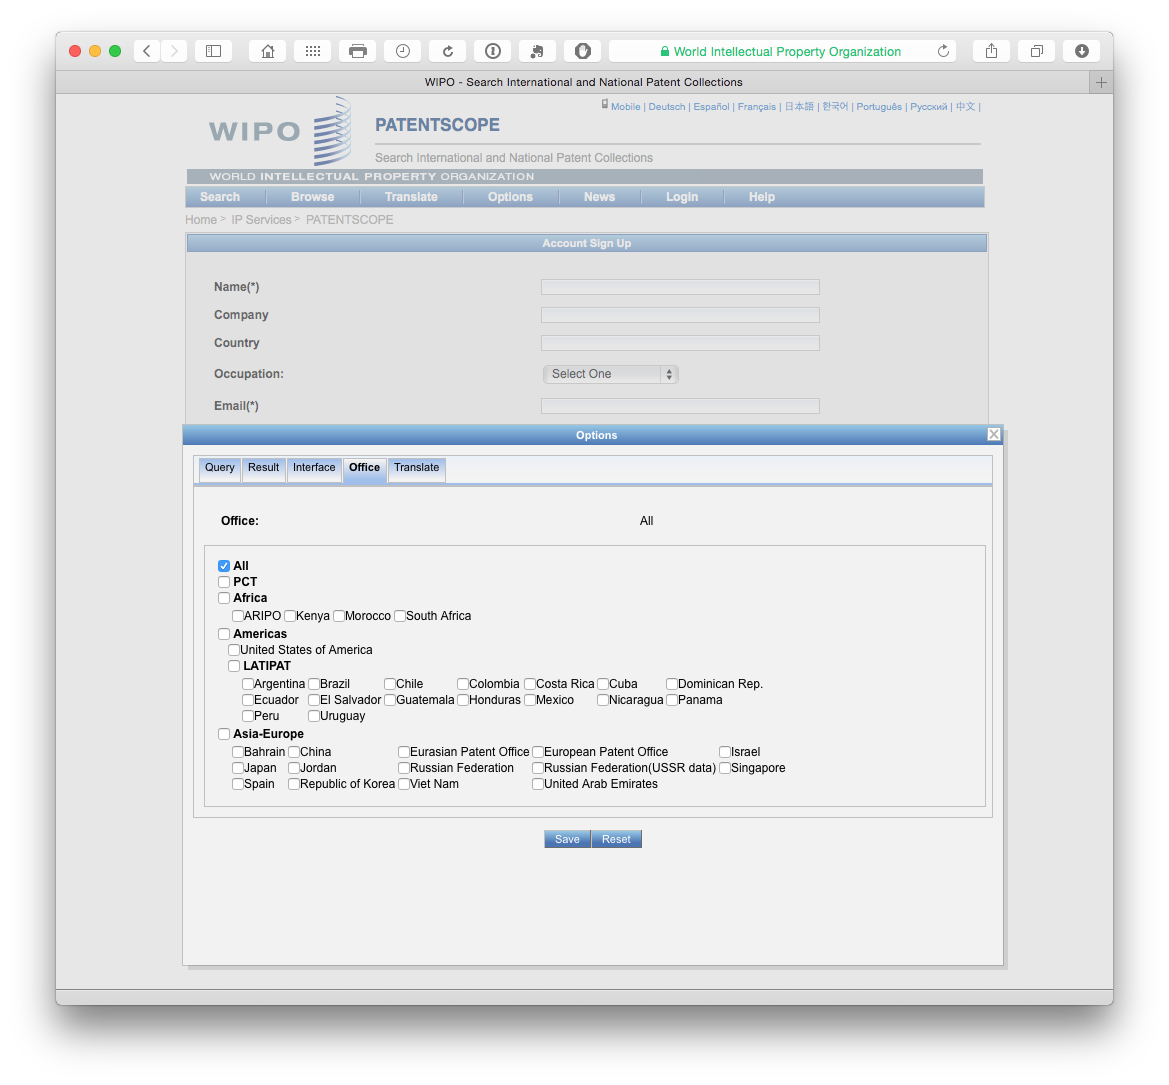Tick the European Patent Office checkbox
This screenshot has width=1169, height=1085.
[538, 752]
